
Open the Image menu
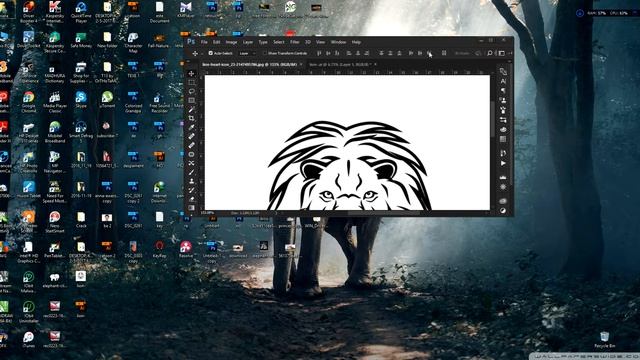coord(231,42)
